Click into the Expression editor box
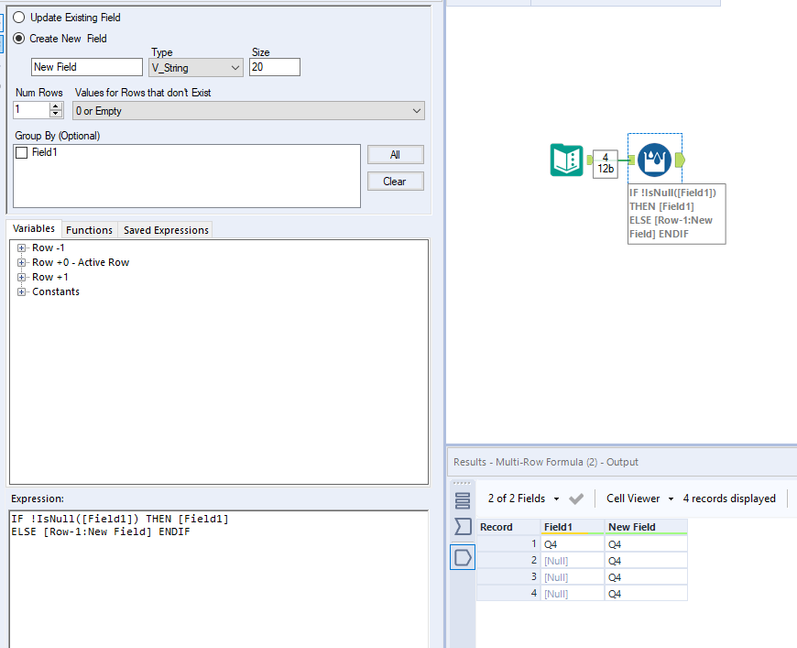The image size is (797, 648). point(219,579)
